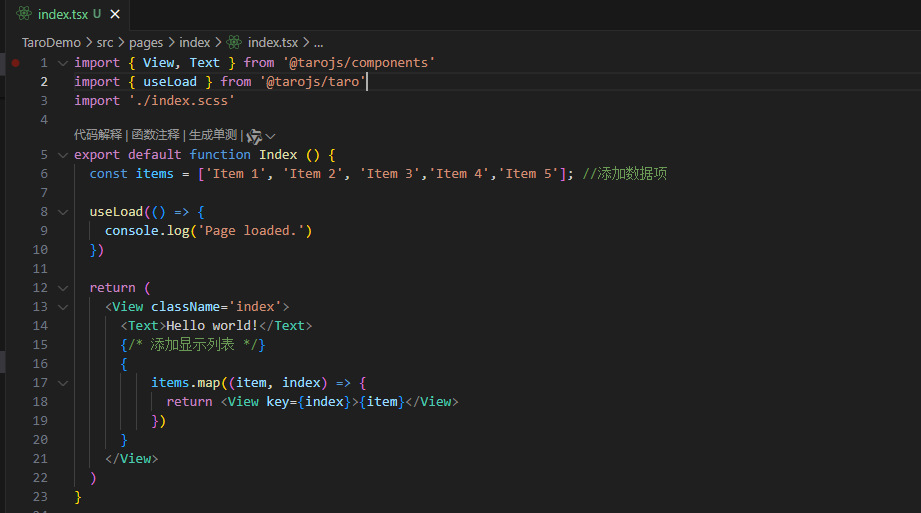Click the './index.scss' import path
Viewport: 921px width, 513px height.
click(181, 101)
